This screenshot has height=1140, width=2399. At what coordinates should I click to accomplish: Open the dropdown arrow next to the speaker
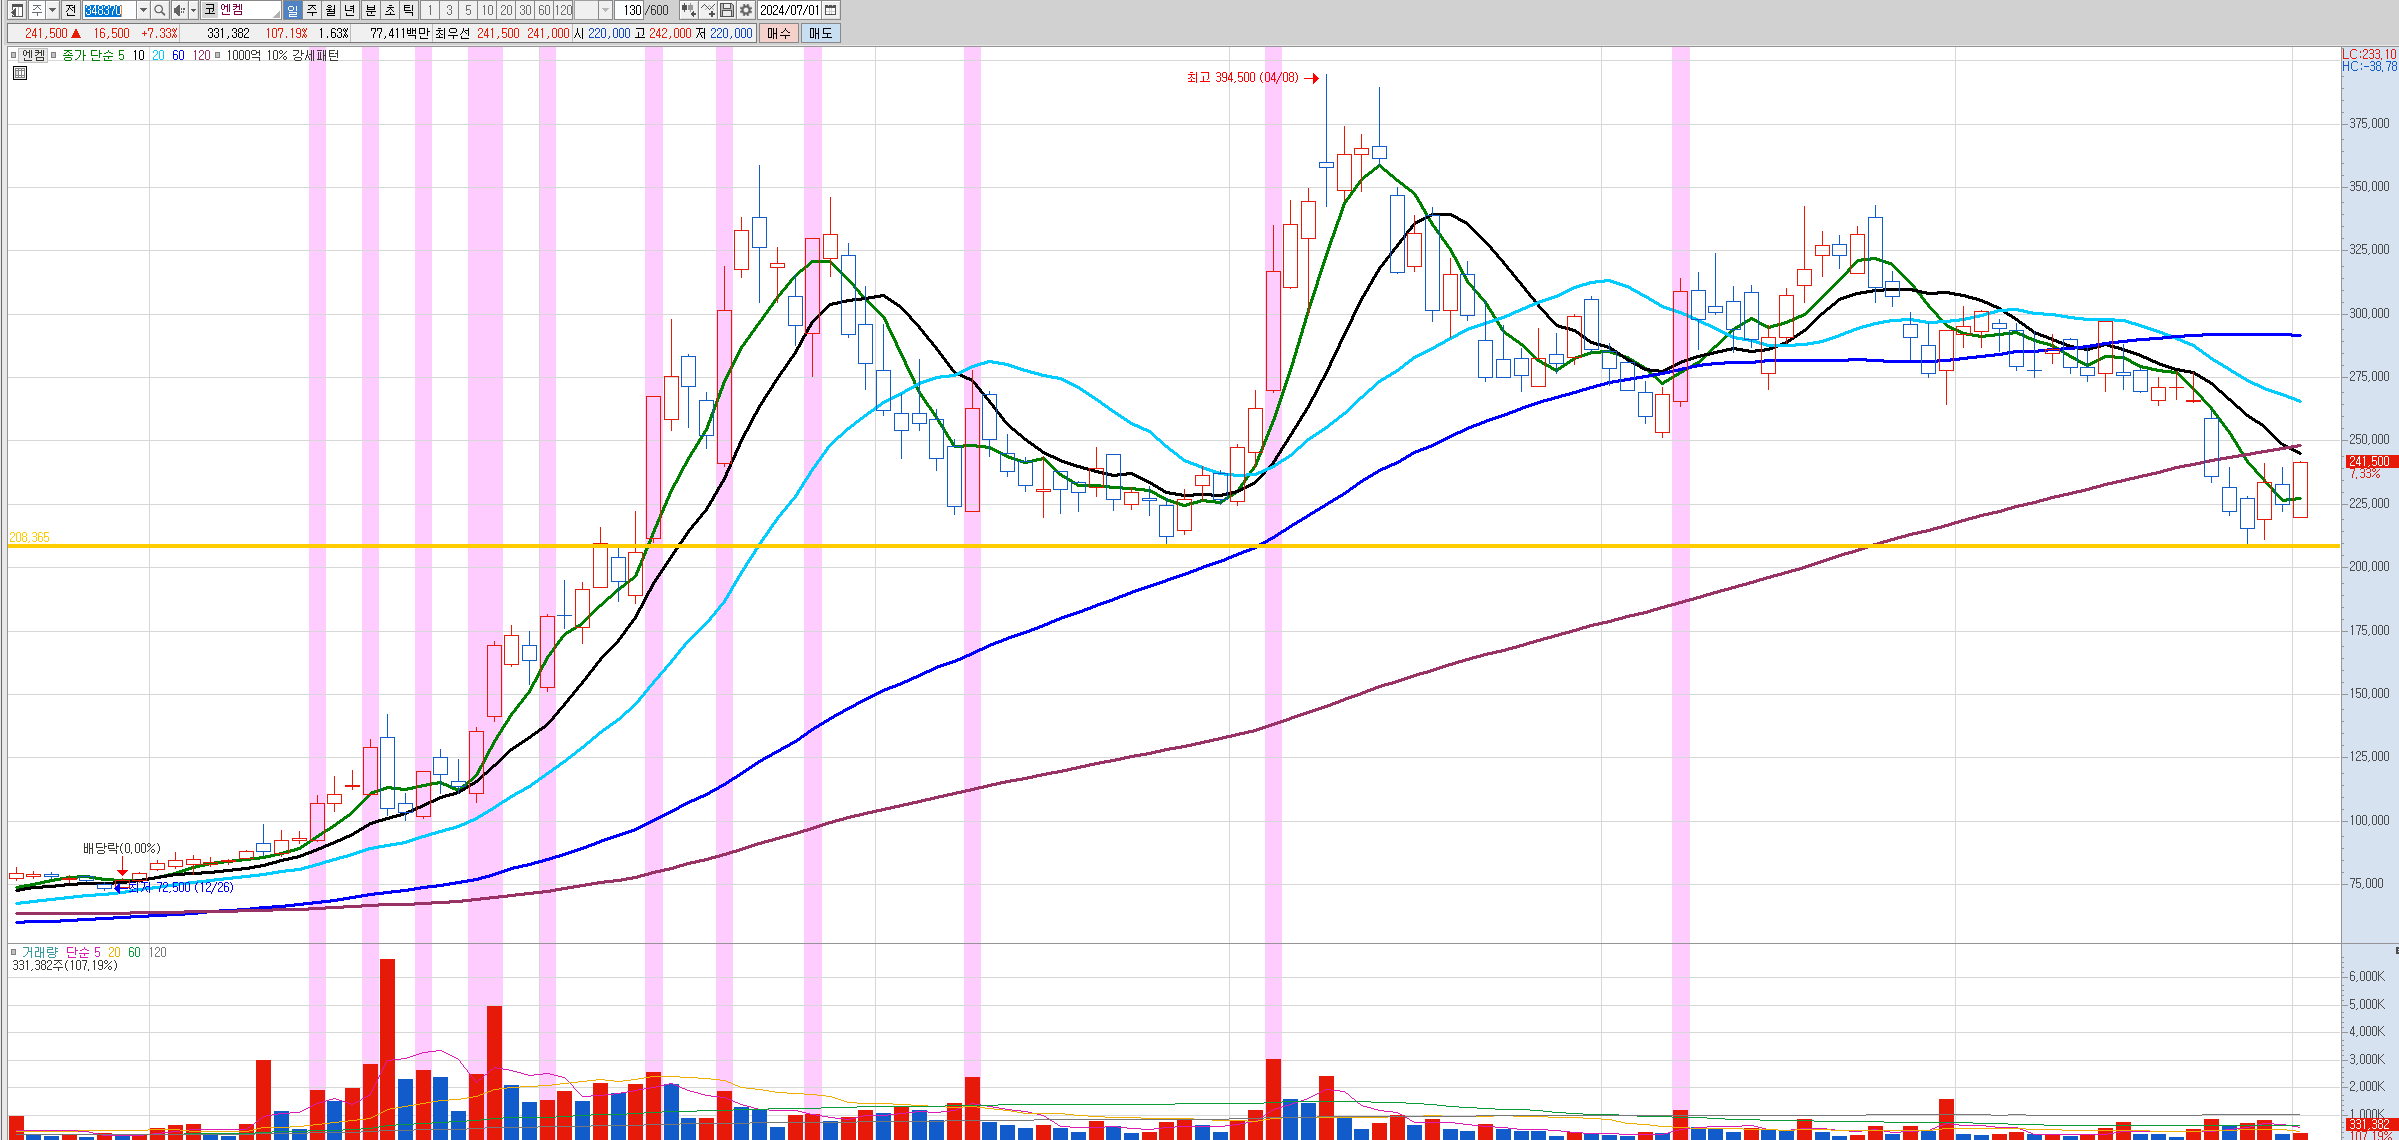click(194, 10)
